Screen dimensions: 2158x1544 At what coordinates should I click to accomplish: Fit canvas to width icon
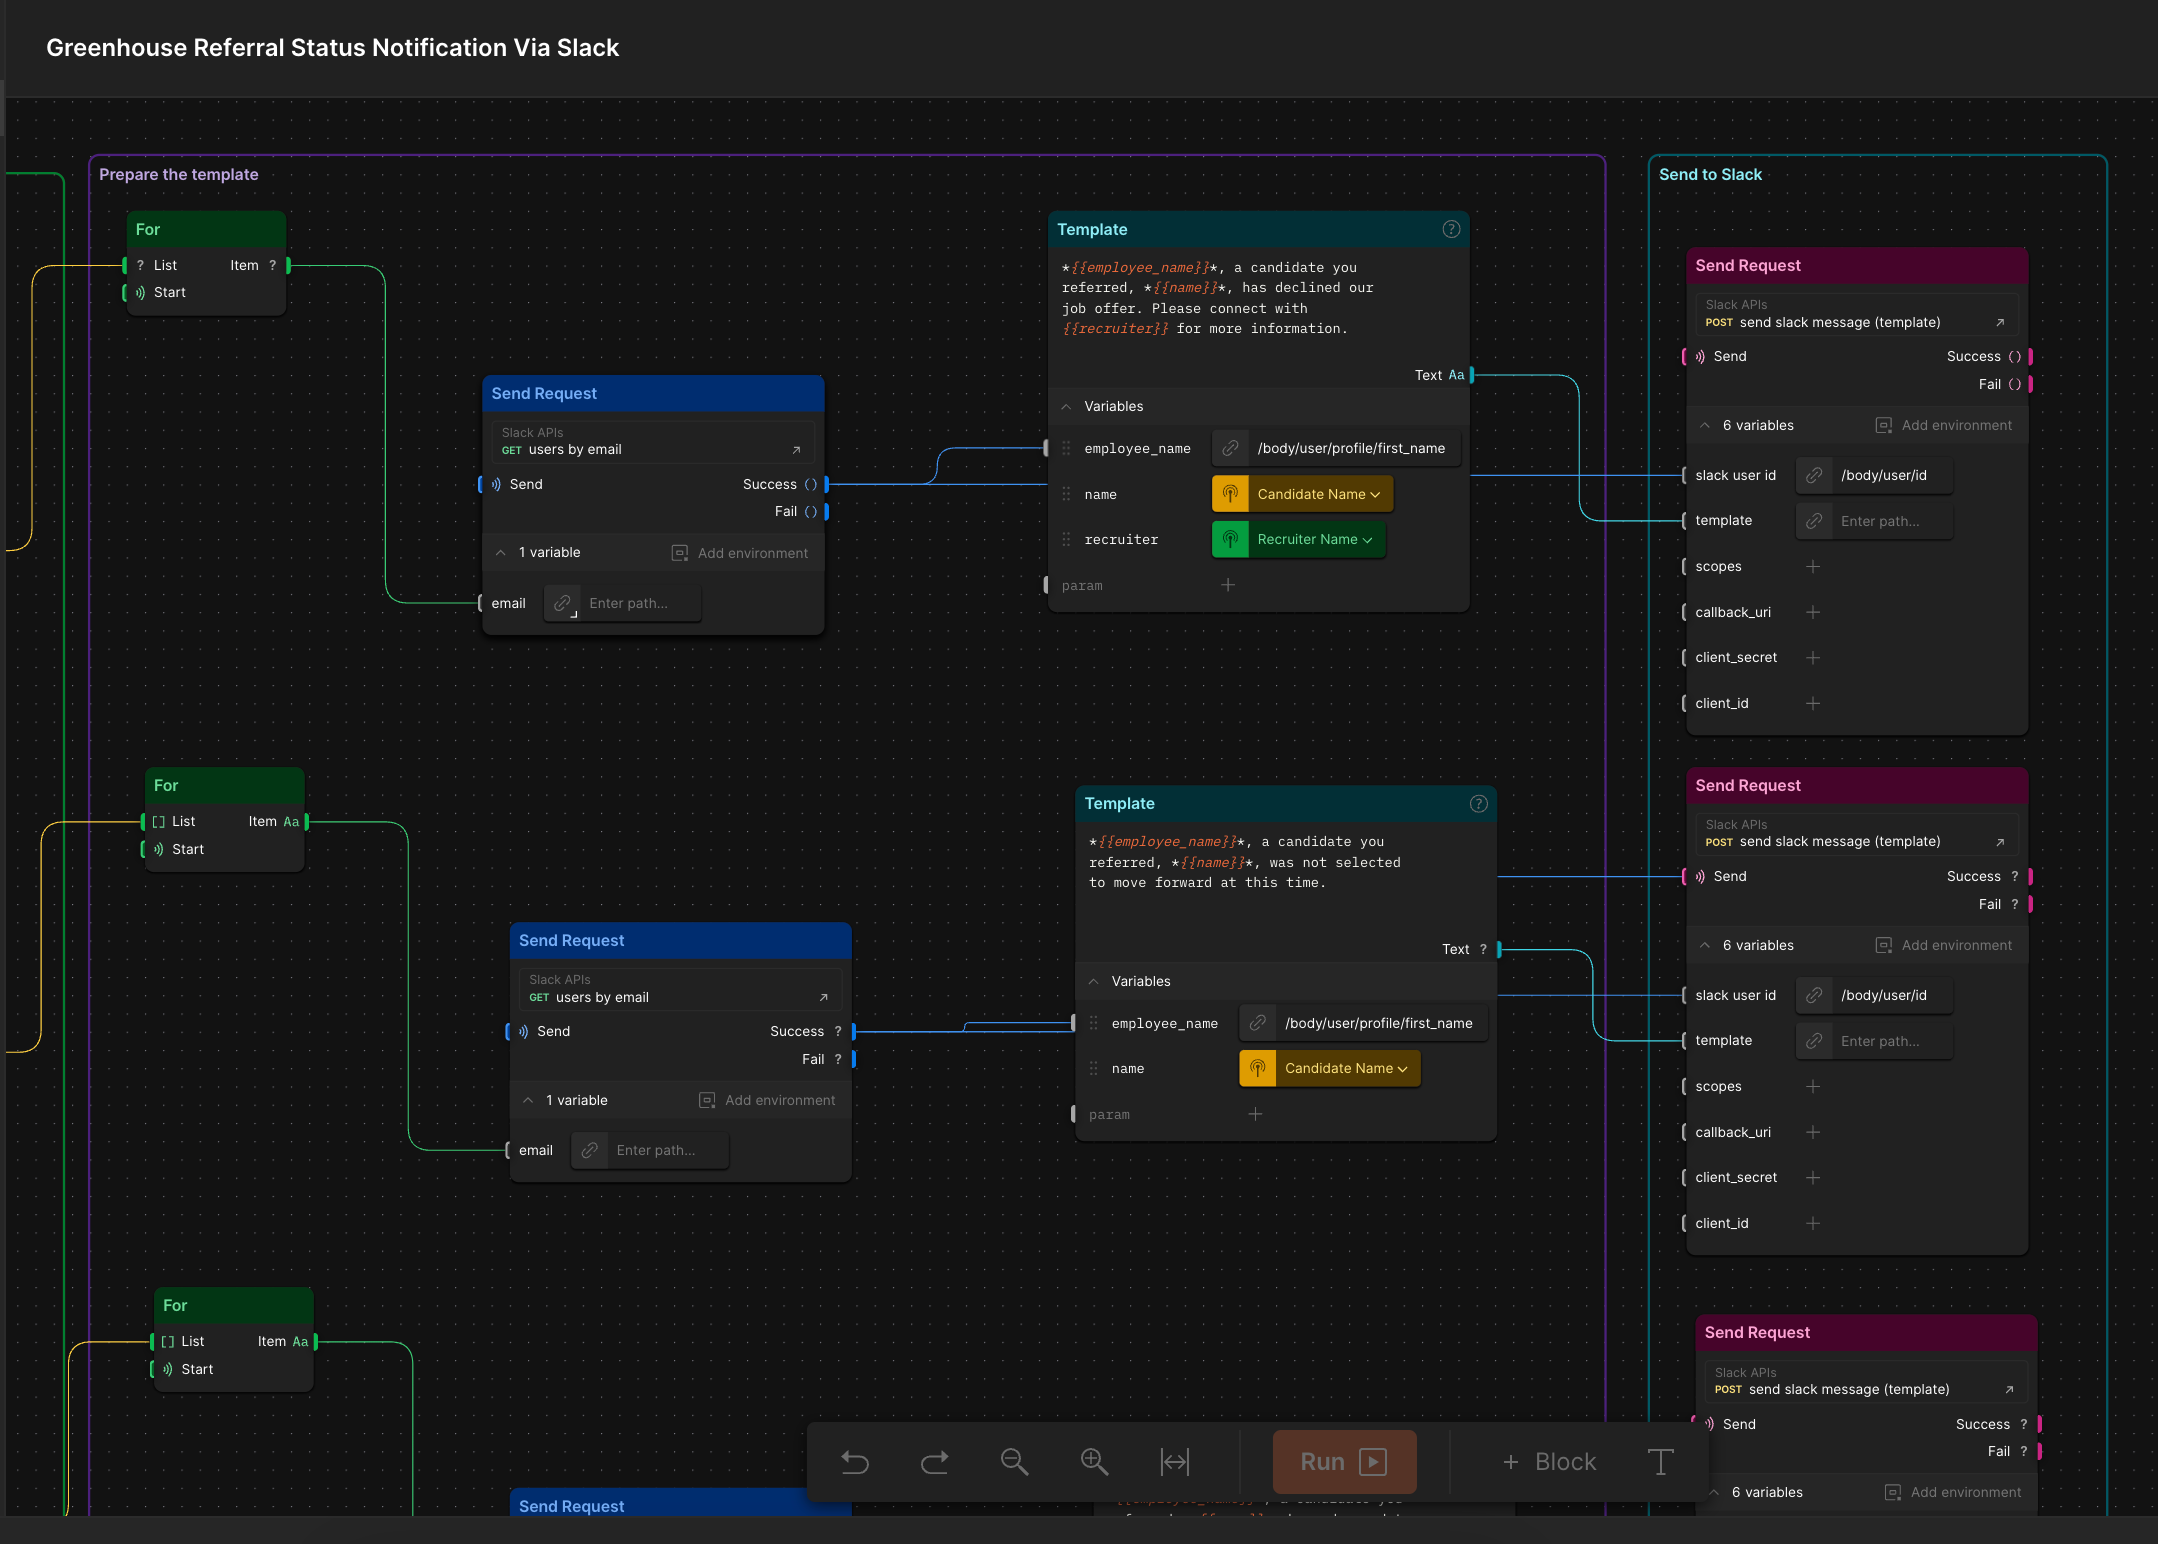(x=1174, y=1462)
